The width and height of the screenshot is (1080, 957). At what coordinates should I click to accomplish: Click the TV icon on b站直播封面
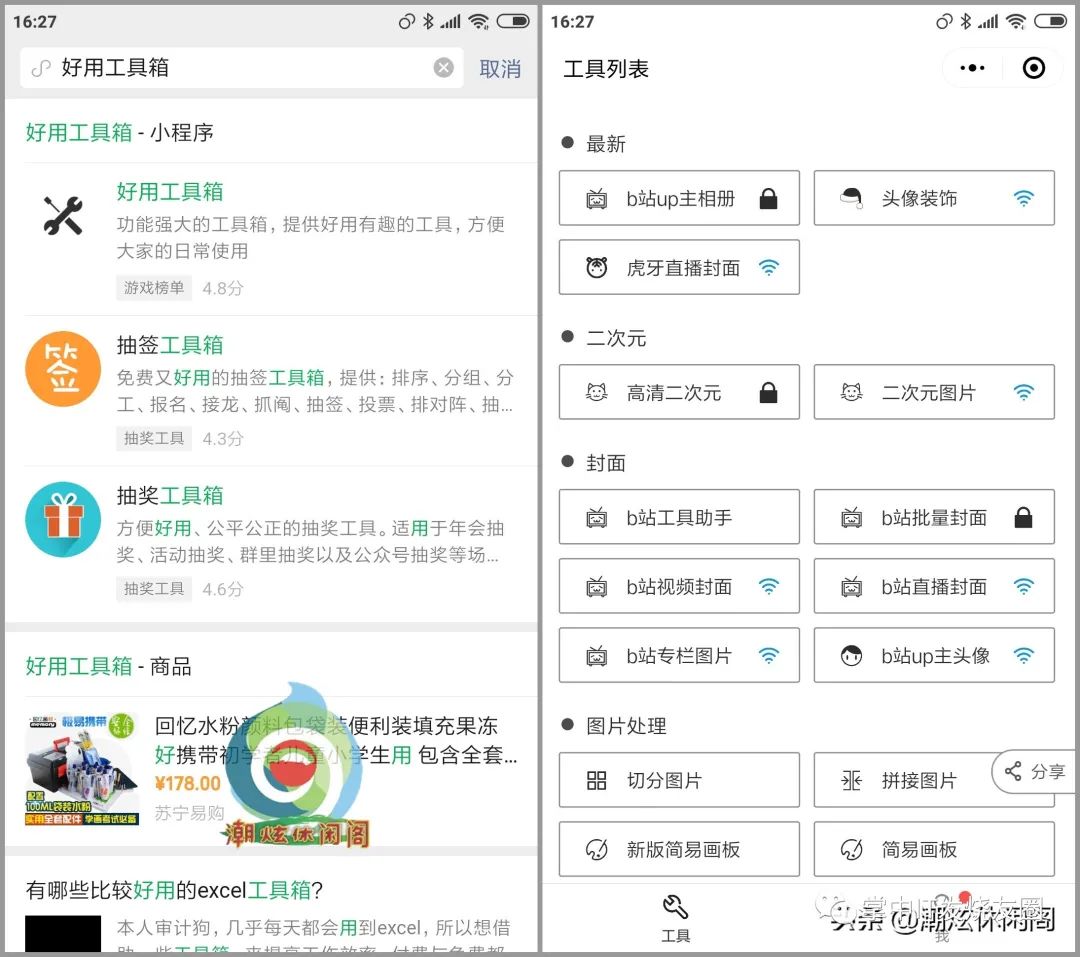tap(851, 586)
